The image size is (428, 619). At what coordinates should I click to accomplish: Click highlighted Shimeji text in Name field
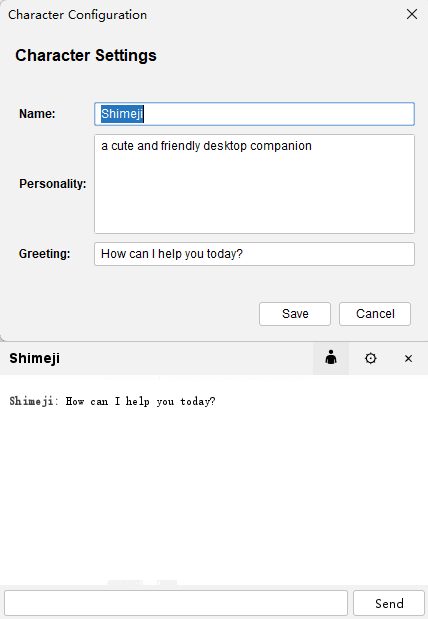point(122,114)
